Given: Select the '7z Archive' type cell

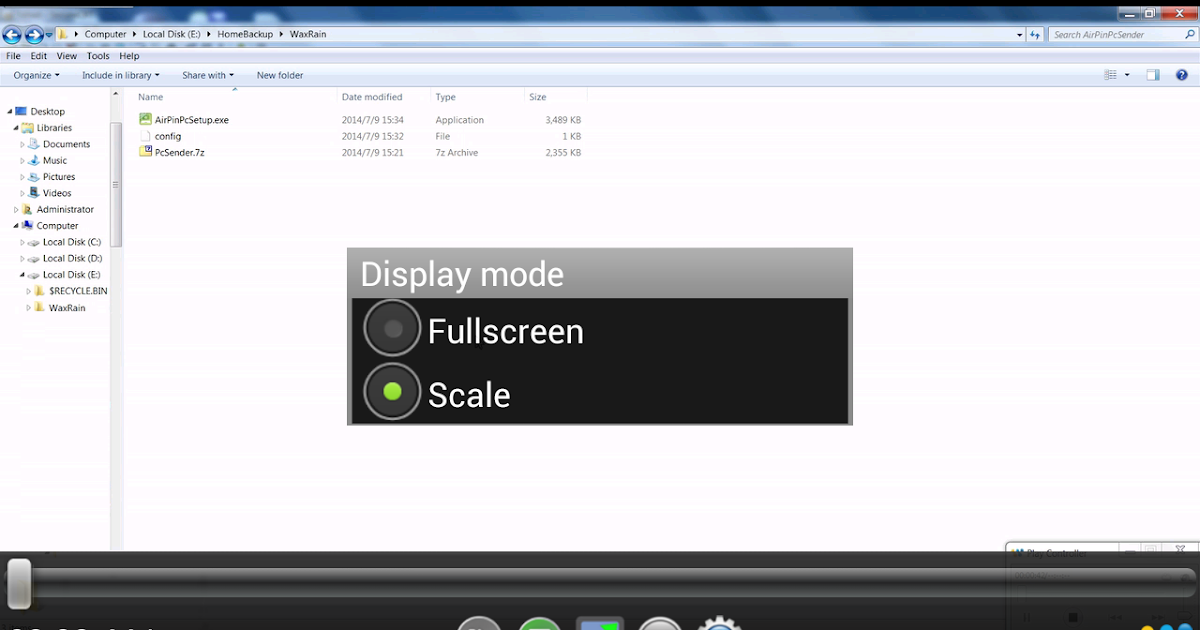Looking at the screenshot, I should tap(457, 153).
